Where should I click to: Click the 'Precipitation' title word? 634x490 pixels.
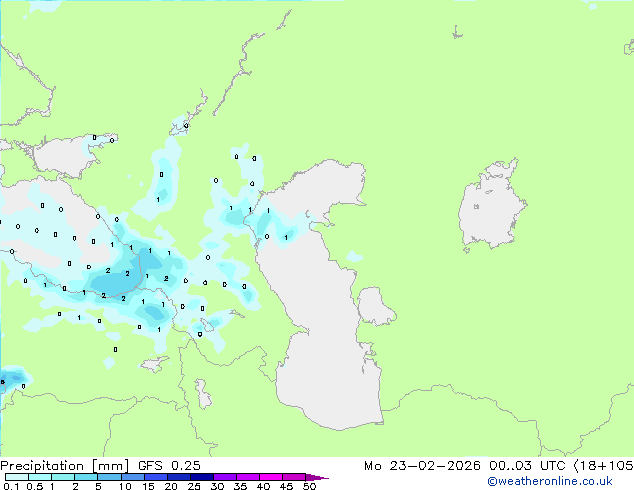point(42,466)
